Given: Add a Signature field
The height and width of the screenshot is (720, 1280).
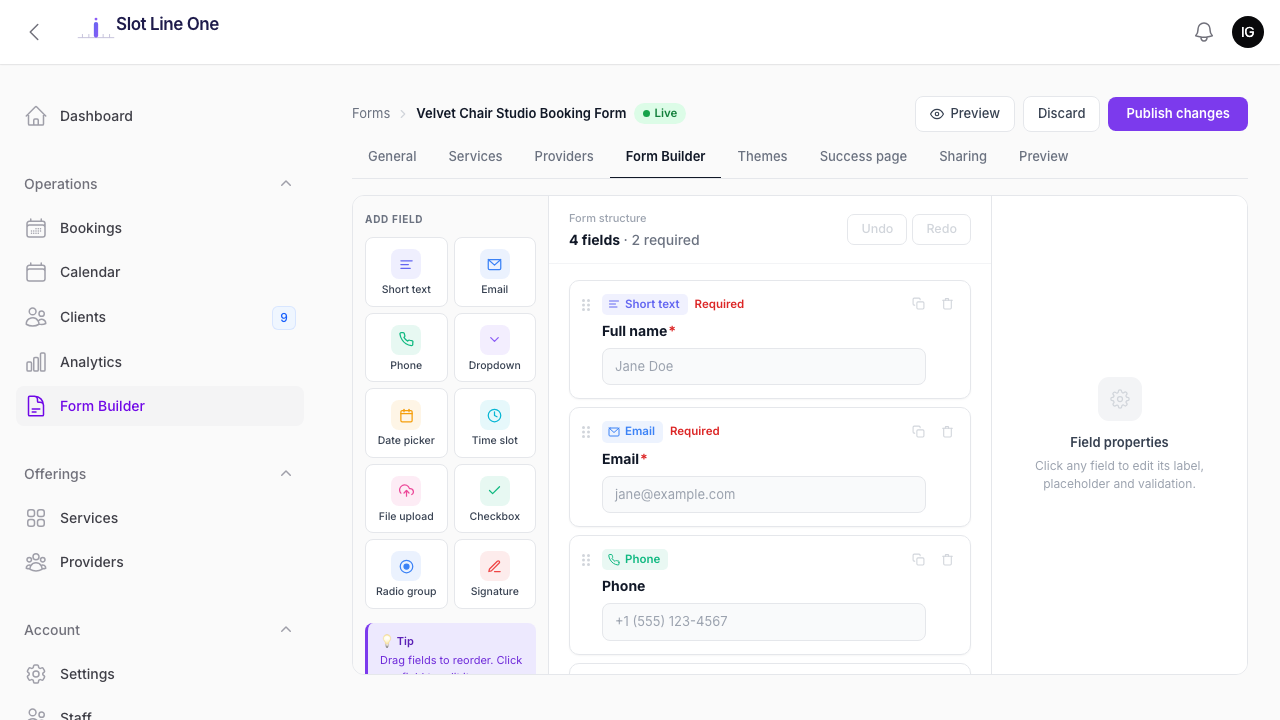Looking at the screenshot, I should tap(495, 574).
